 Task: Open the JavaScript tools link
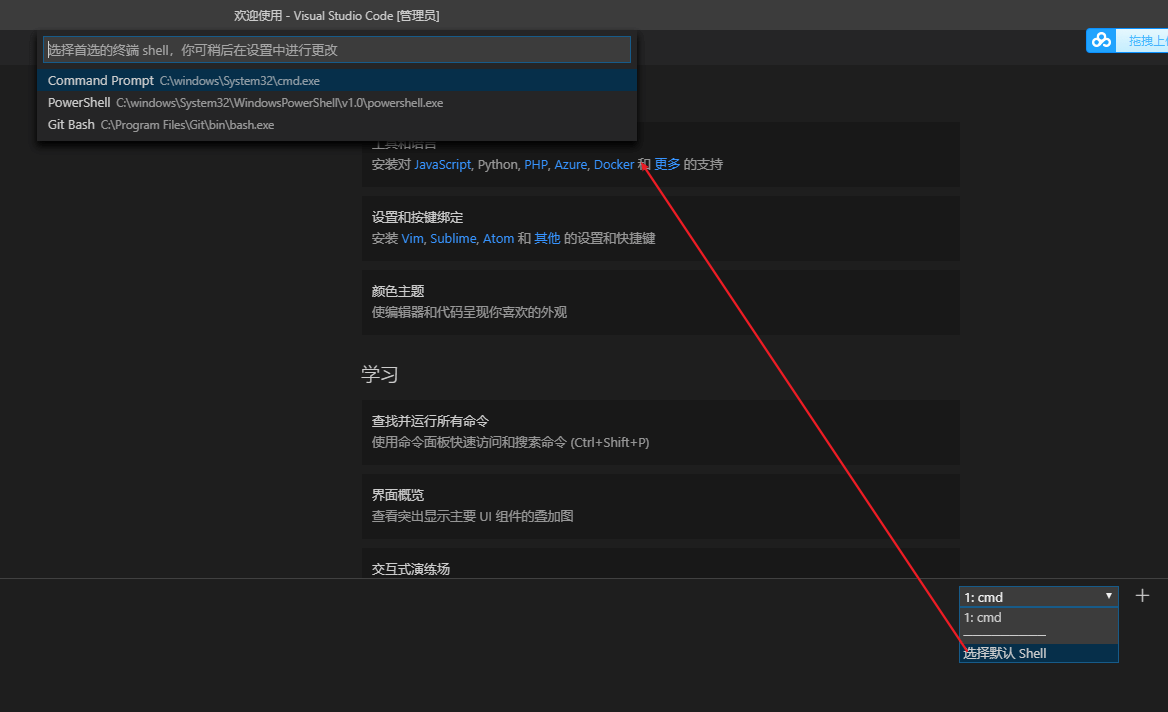pyautogui.click(x=442, y=165)
